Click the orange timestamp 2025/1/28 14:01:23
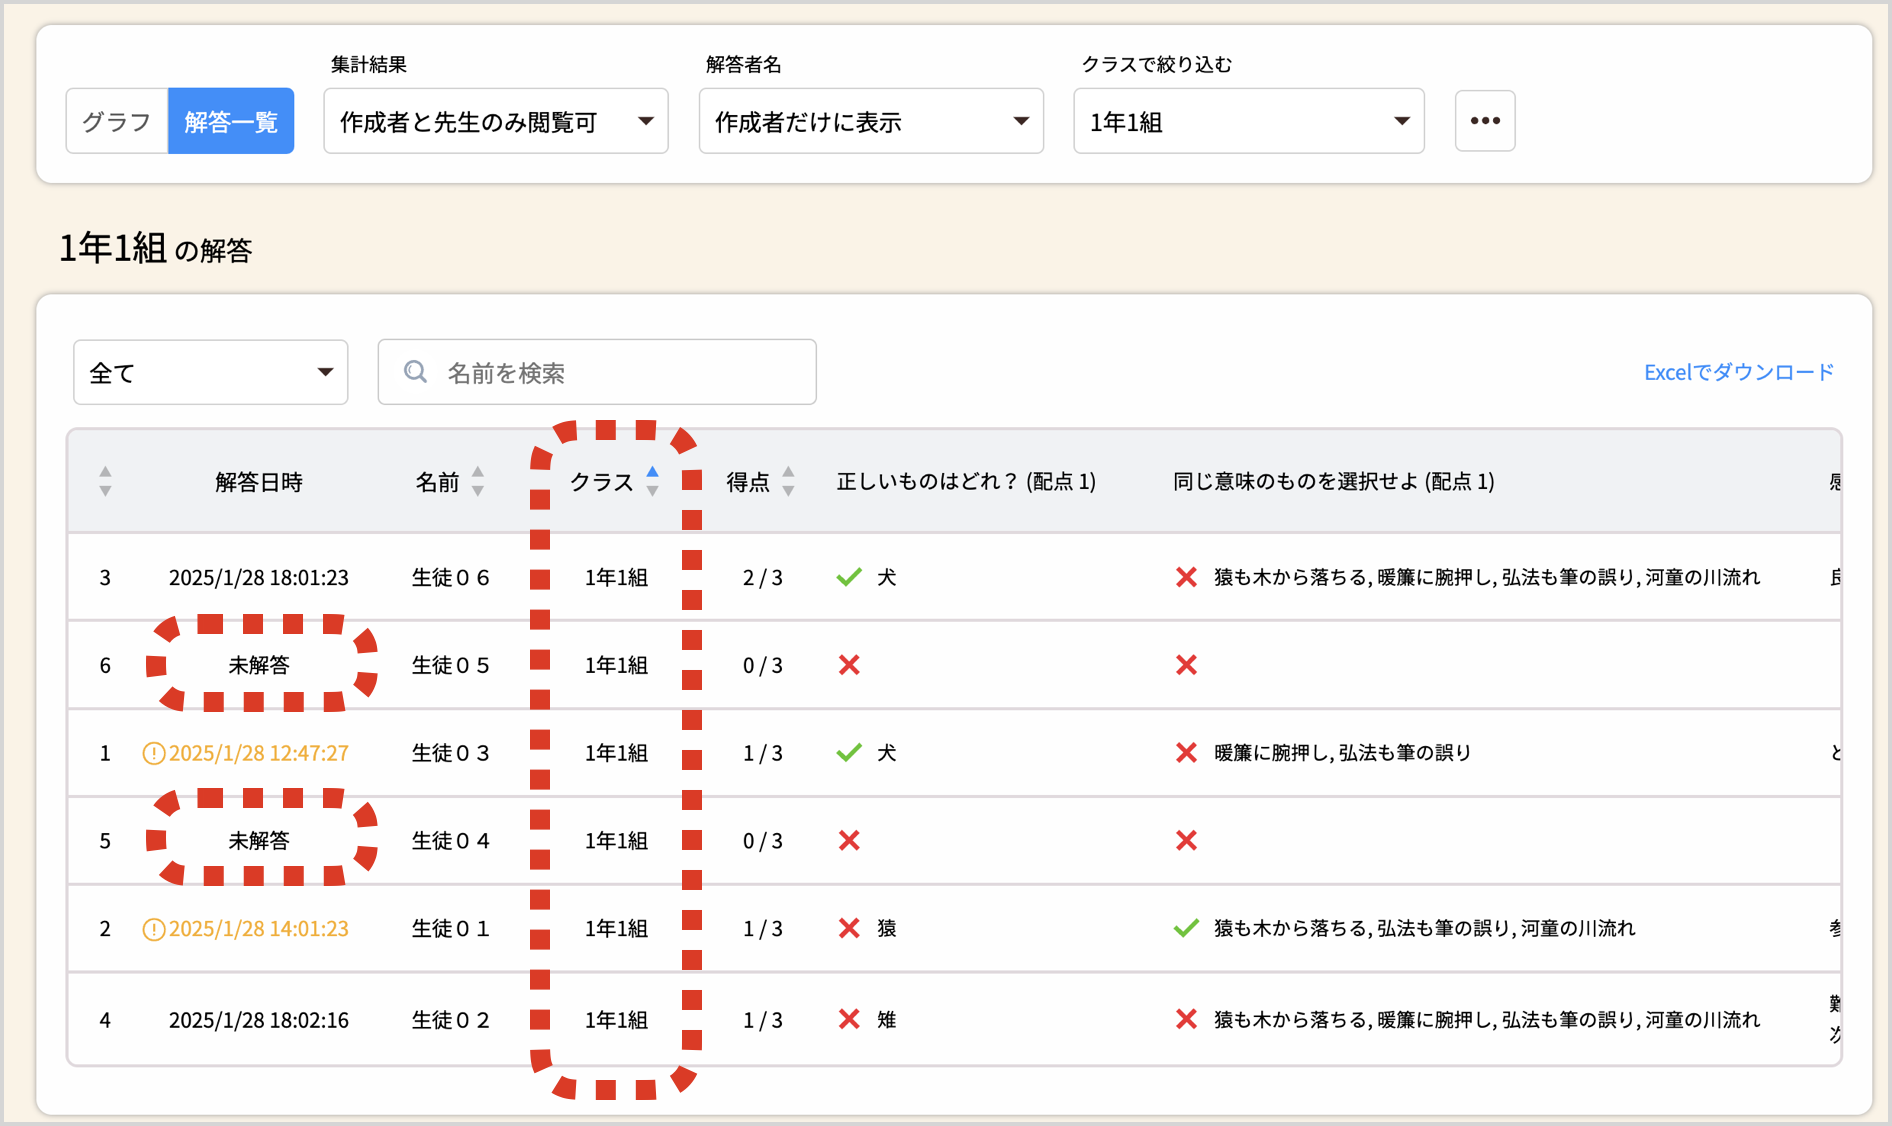Image resolution: width=1892 pixels, height=1126 pixels. 259,929
